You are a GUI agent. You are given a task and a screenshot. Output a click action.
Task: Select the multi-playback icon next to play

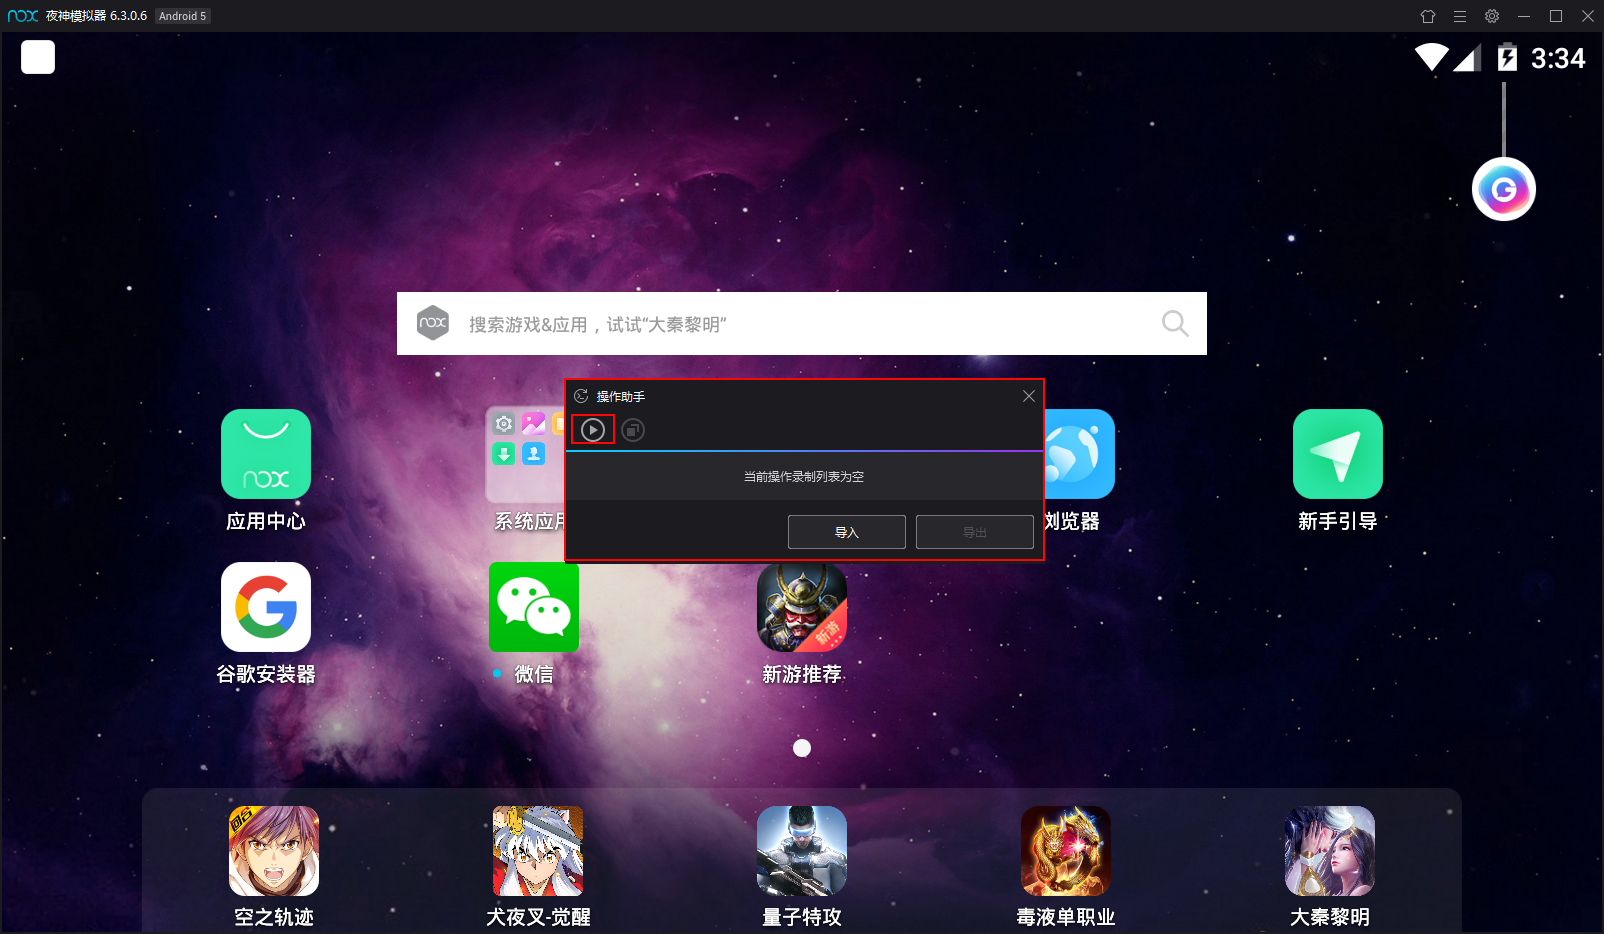(x=632, y=429)
